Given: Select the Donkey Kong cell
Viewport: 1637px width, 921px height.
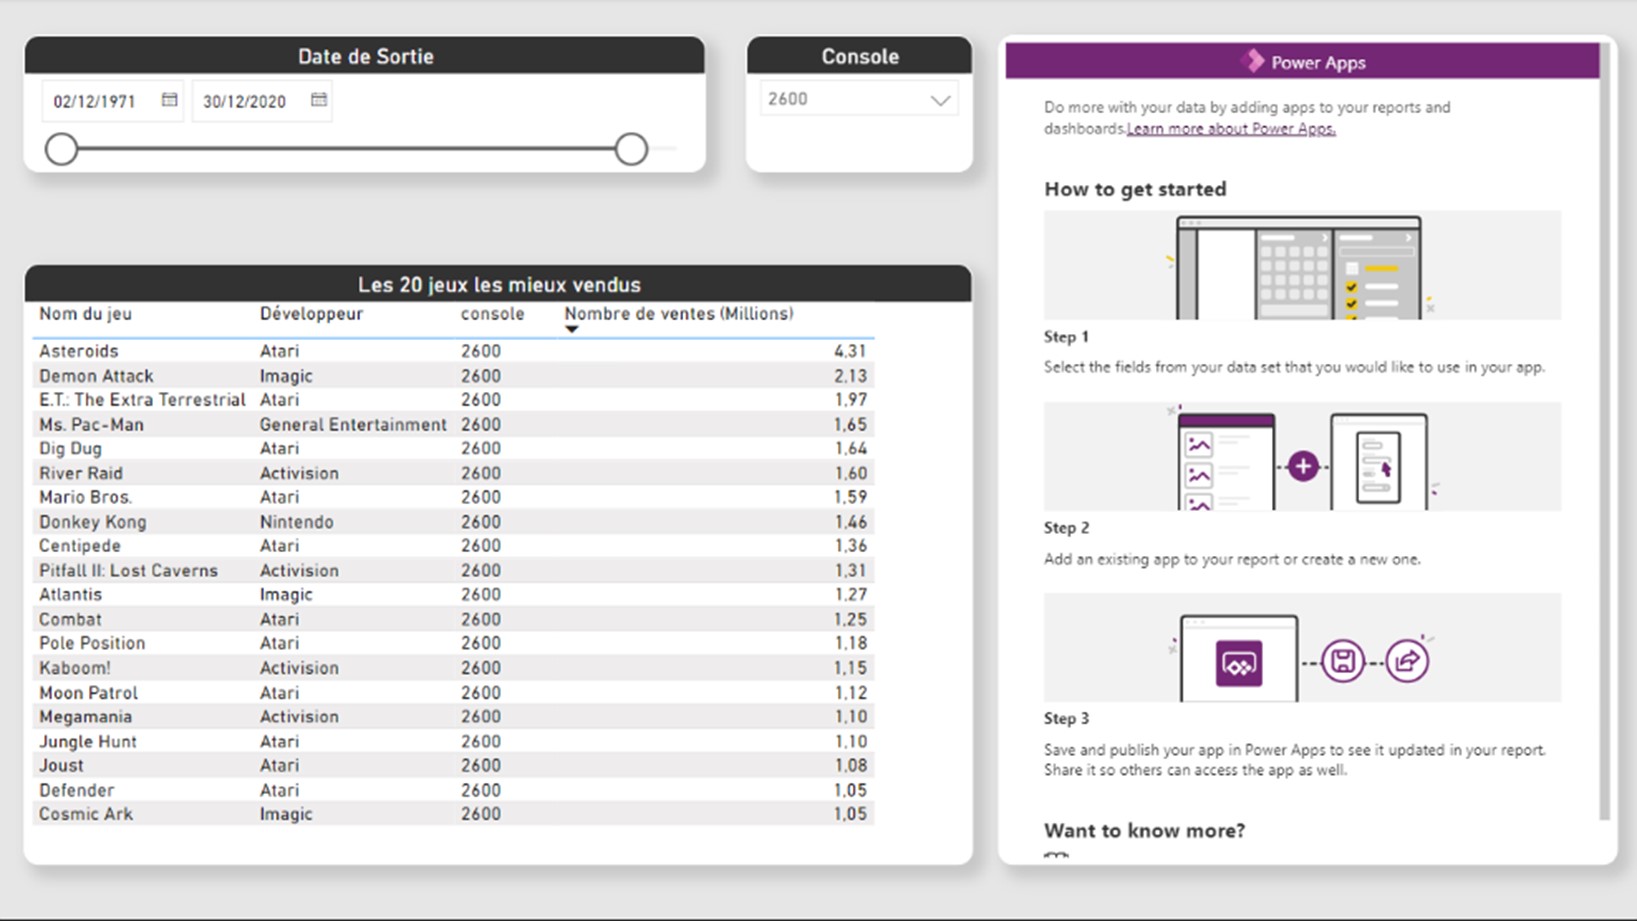Looking at the screenshot, I should point(92,522).
